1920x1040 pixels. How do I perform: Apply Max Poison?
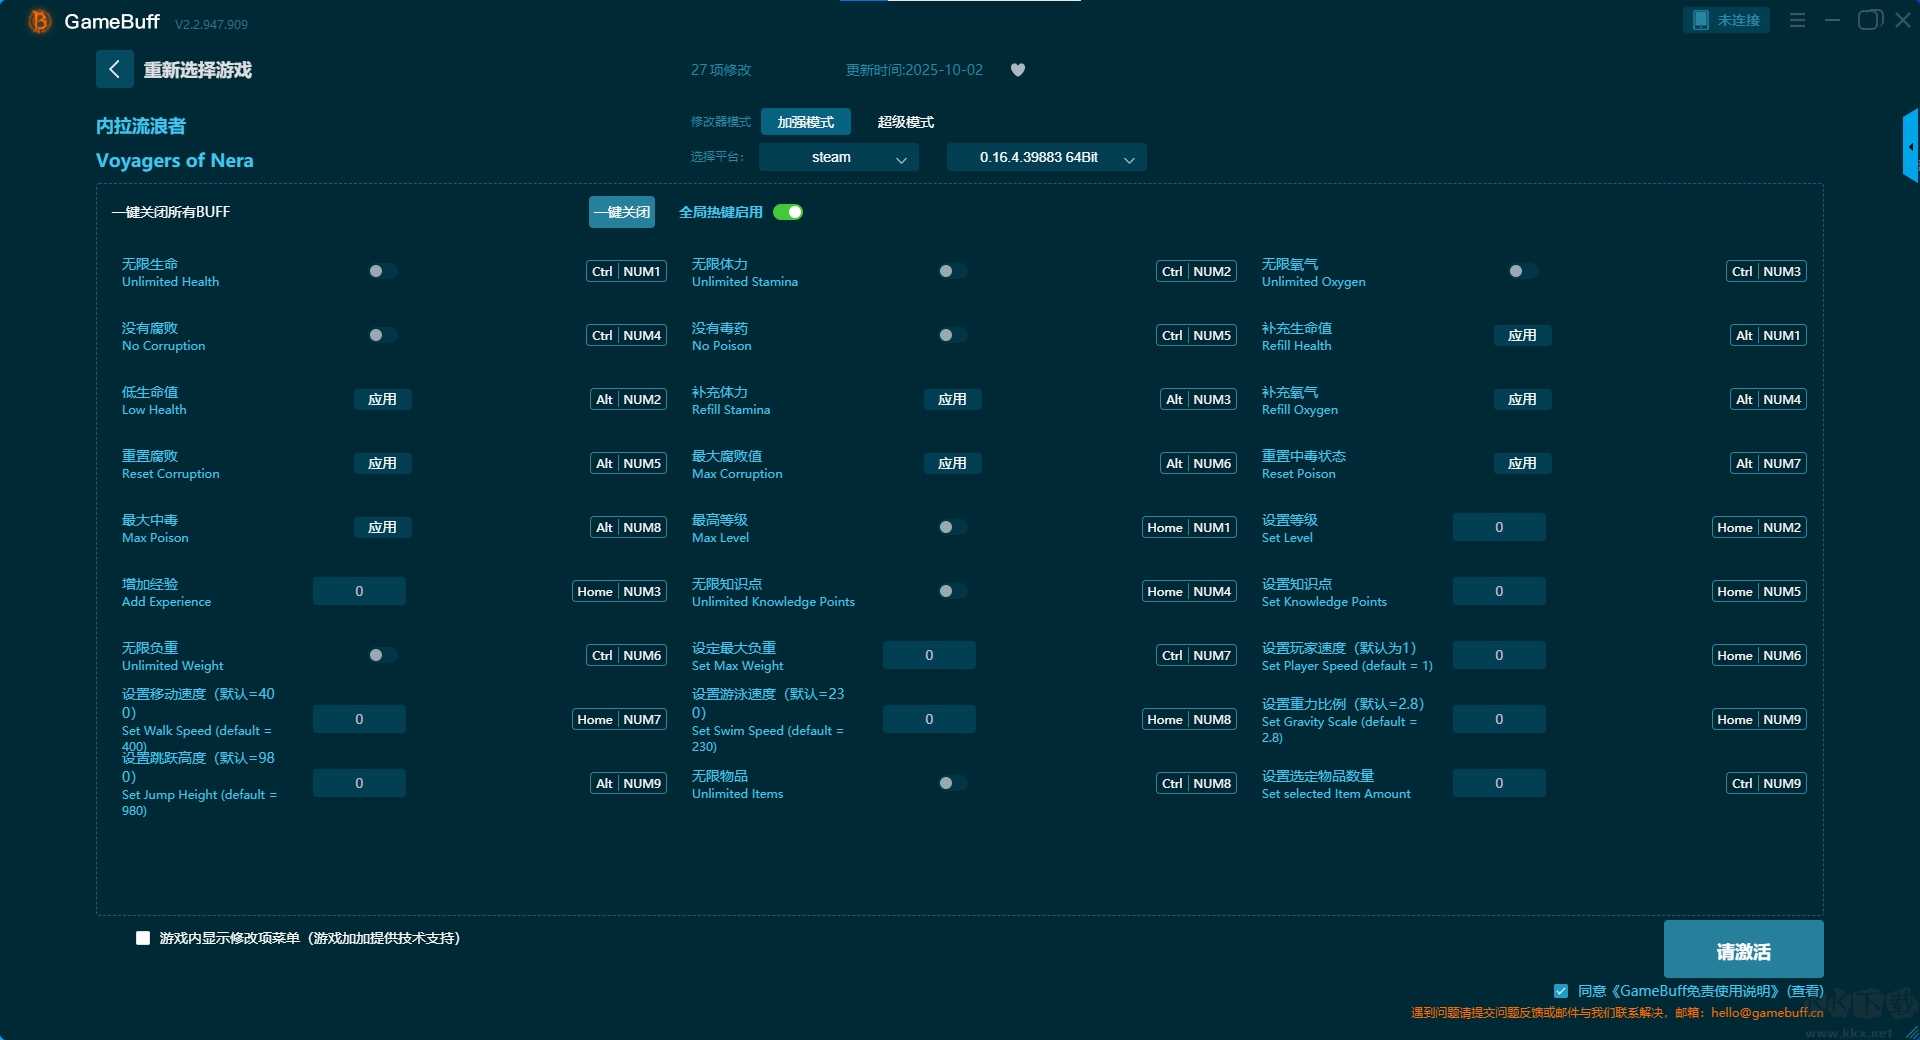point(382,527)
